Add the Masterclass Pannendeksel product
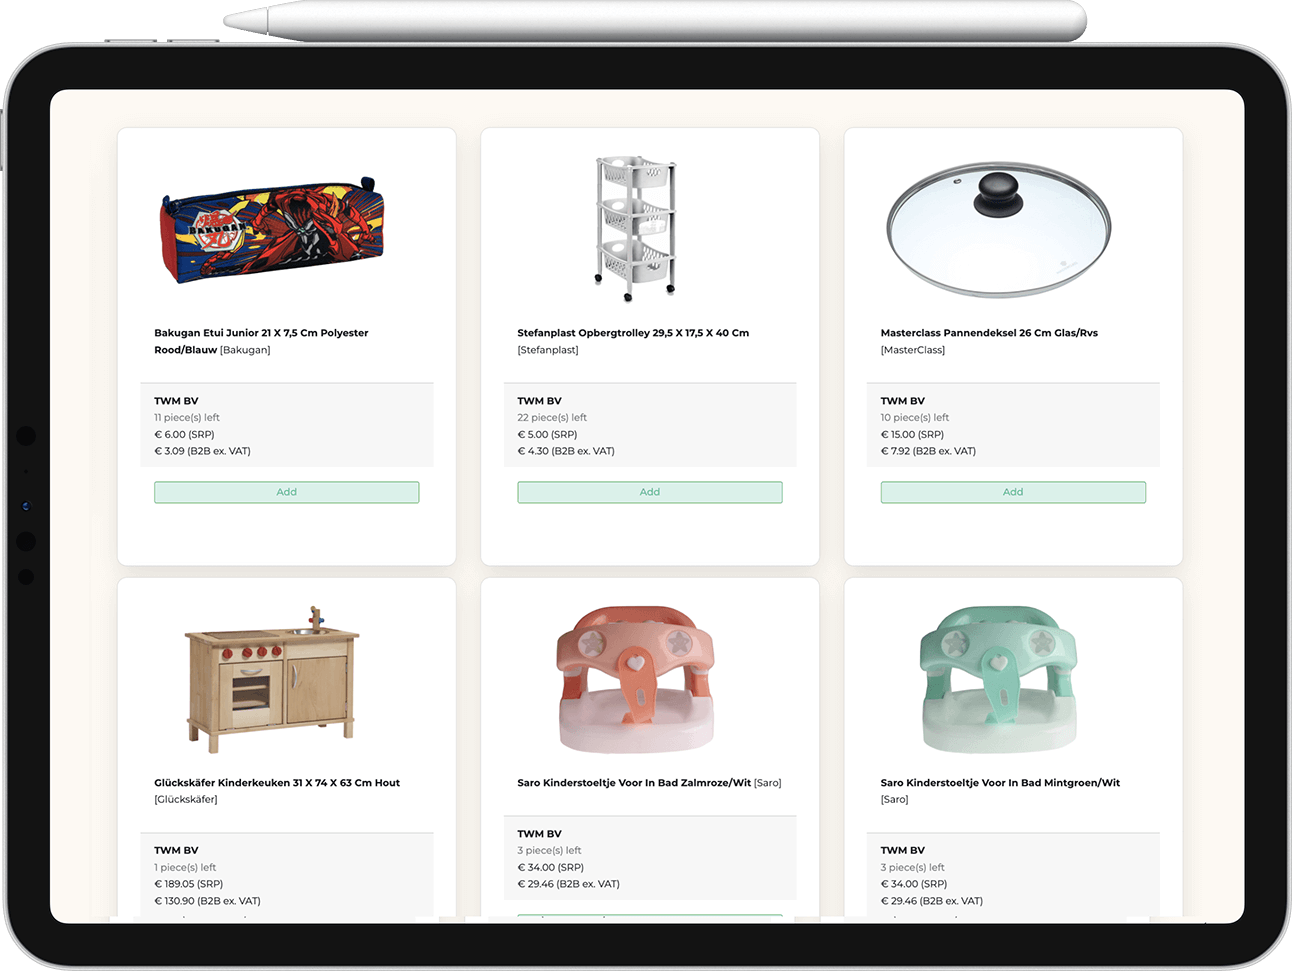This screenshot has width=1292, height=971. pos(1013,492)
